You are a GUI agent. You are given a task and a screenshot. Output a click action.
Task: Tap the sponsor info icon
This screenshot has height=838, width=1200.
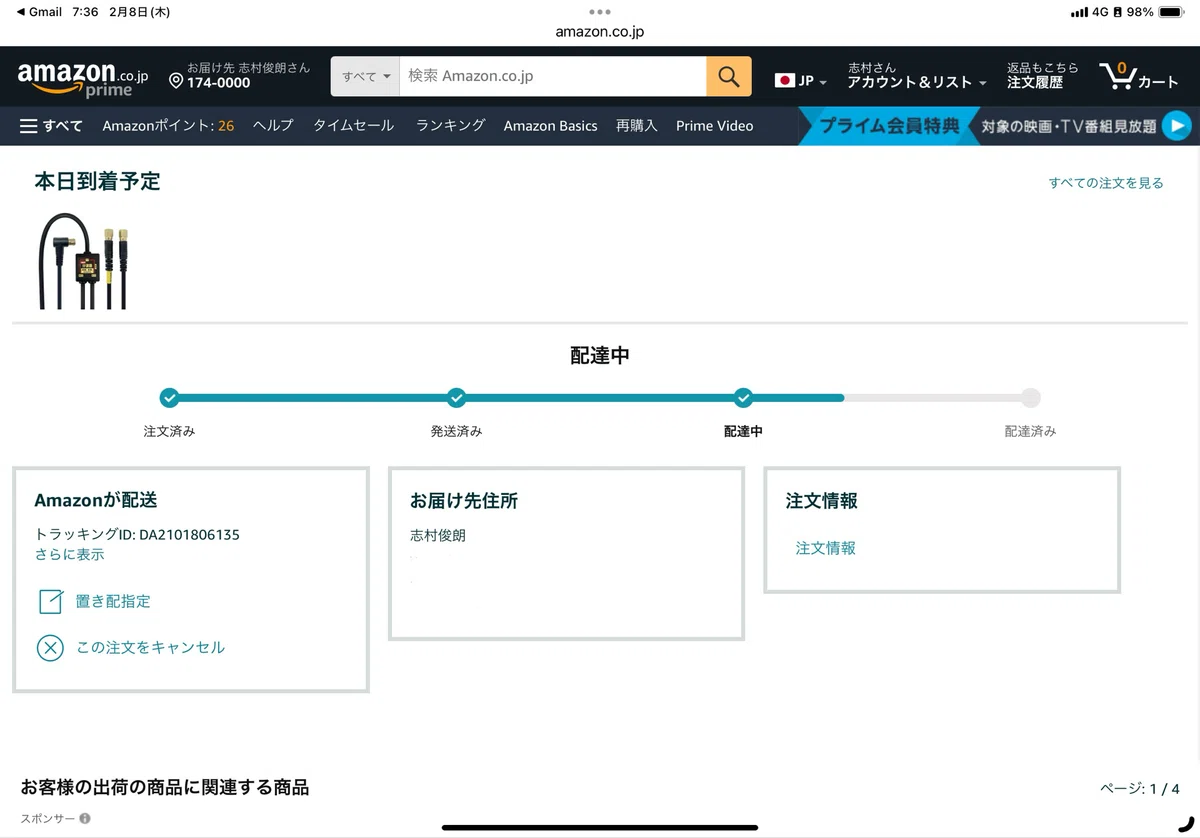85,818
